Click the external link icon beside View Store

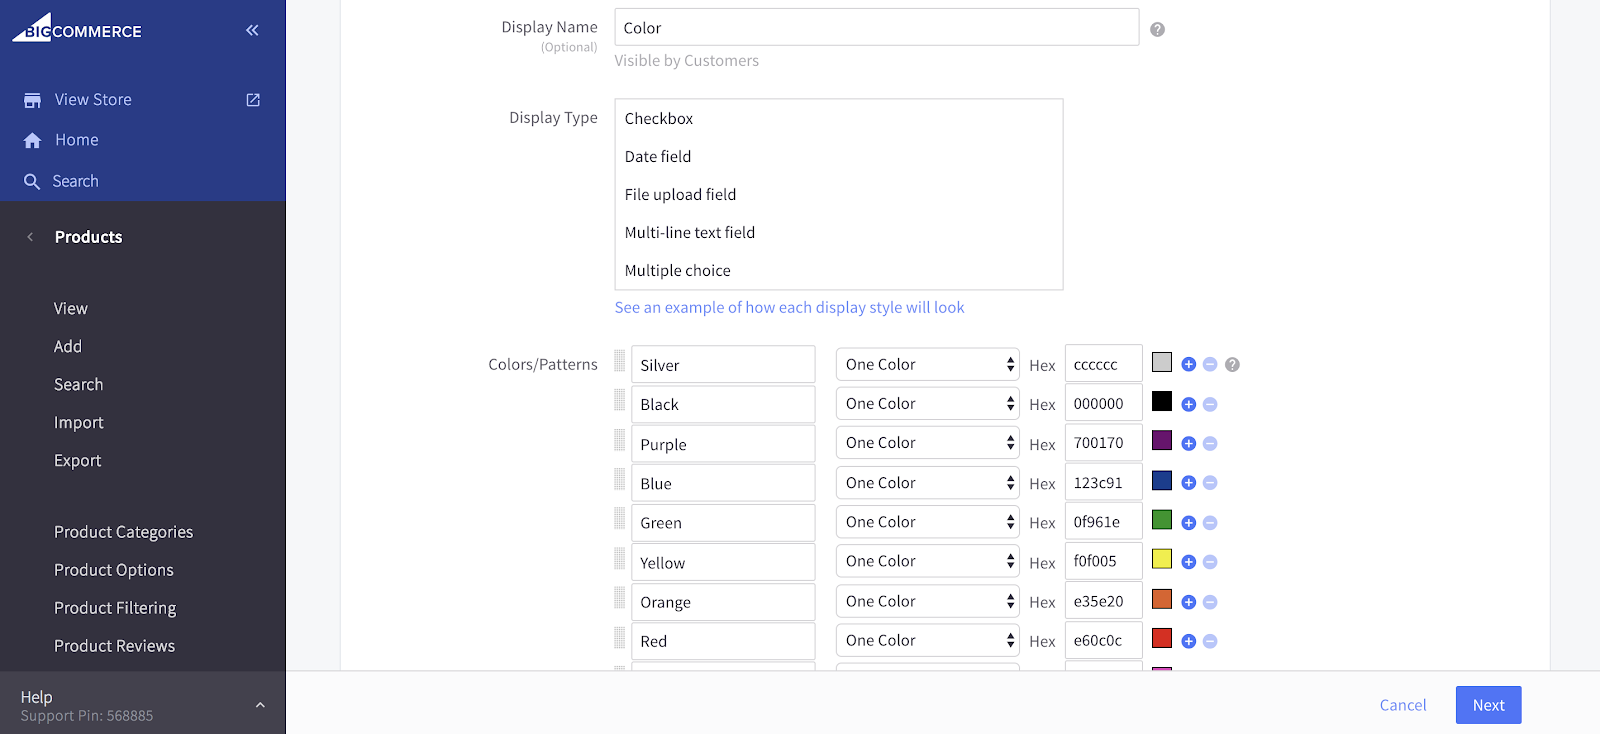coord(253,100)
